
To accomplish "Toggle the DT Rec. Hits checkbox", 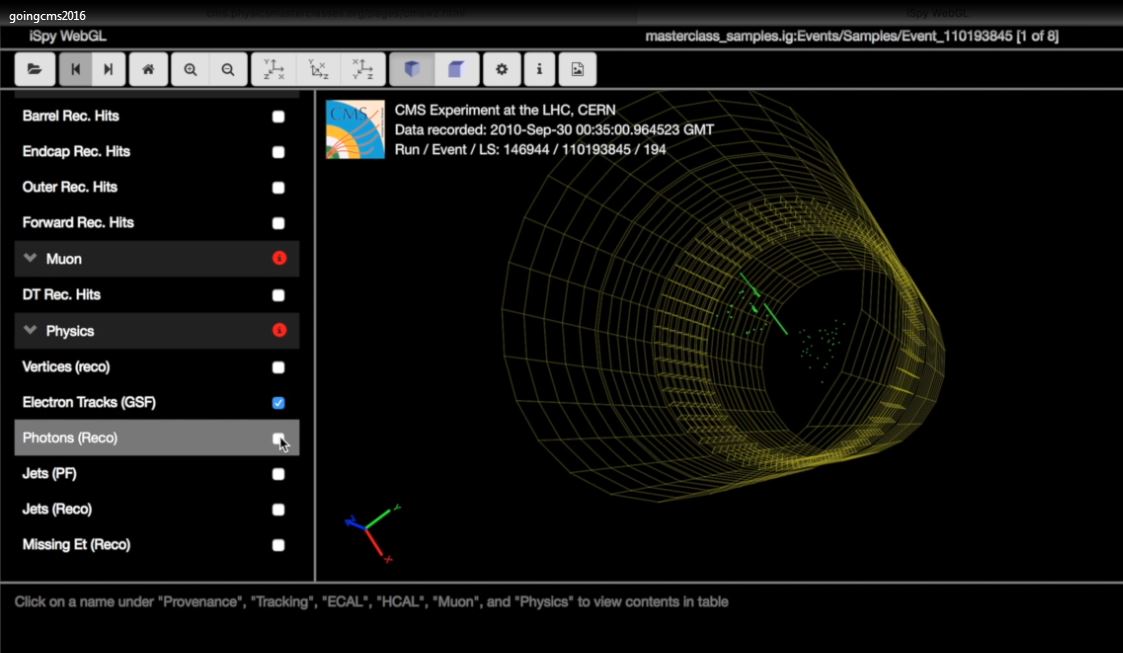I will coord(278,295).
